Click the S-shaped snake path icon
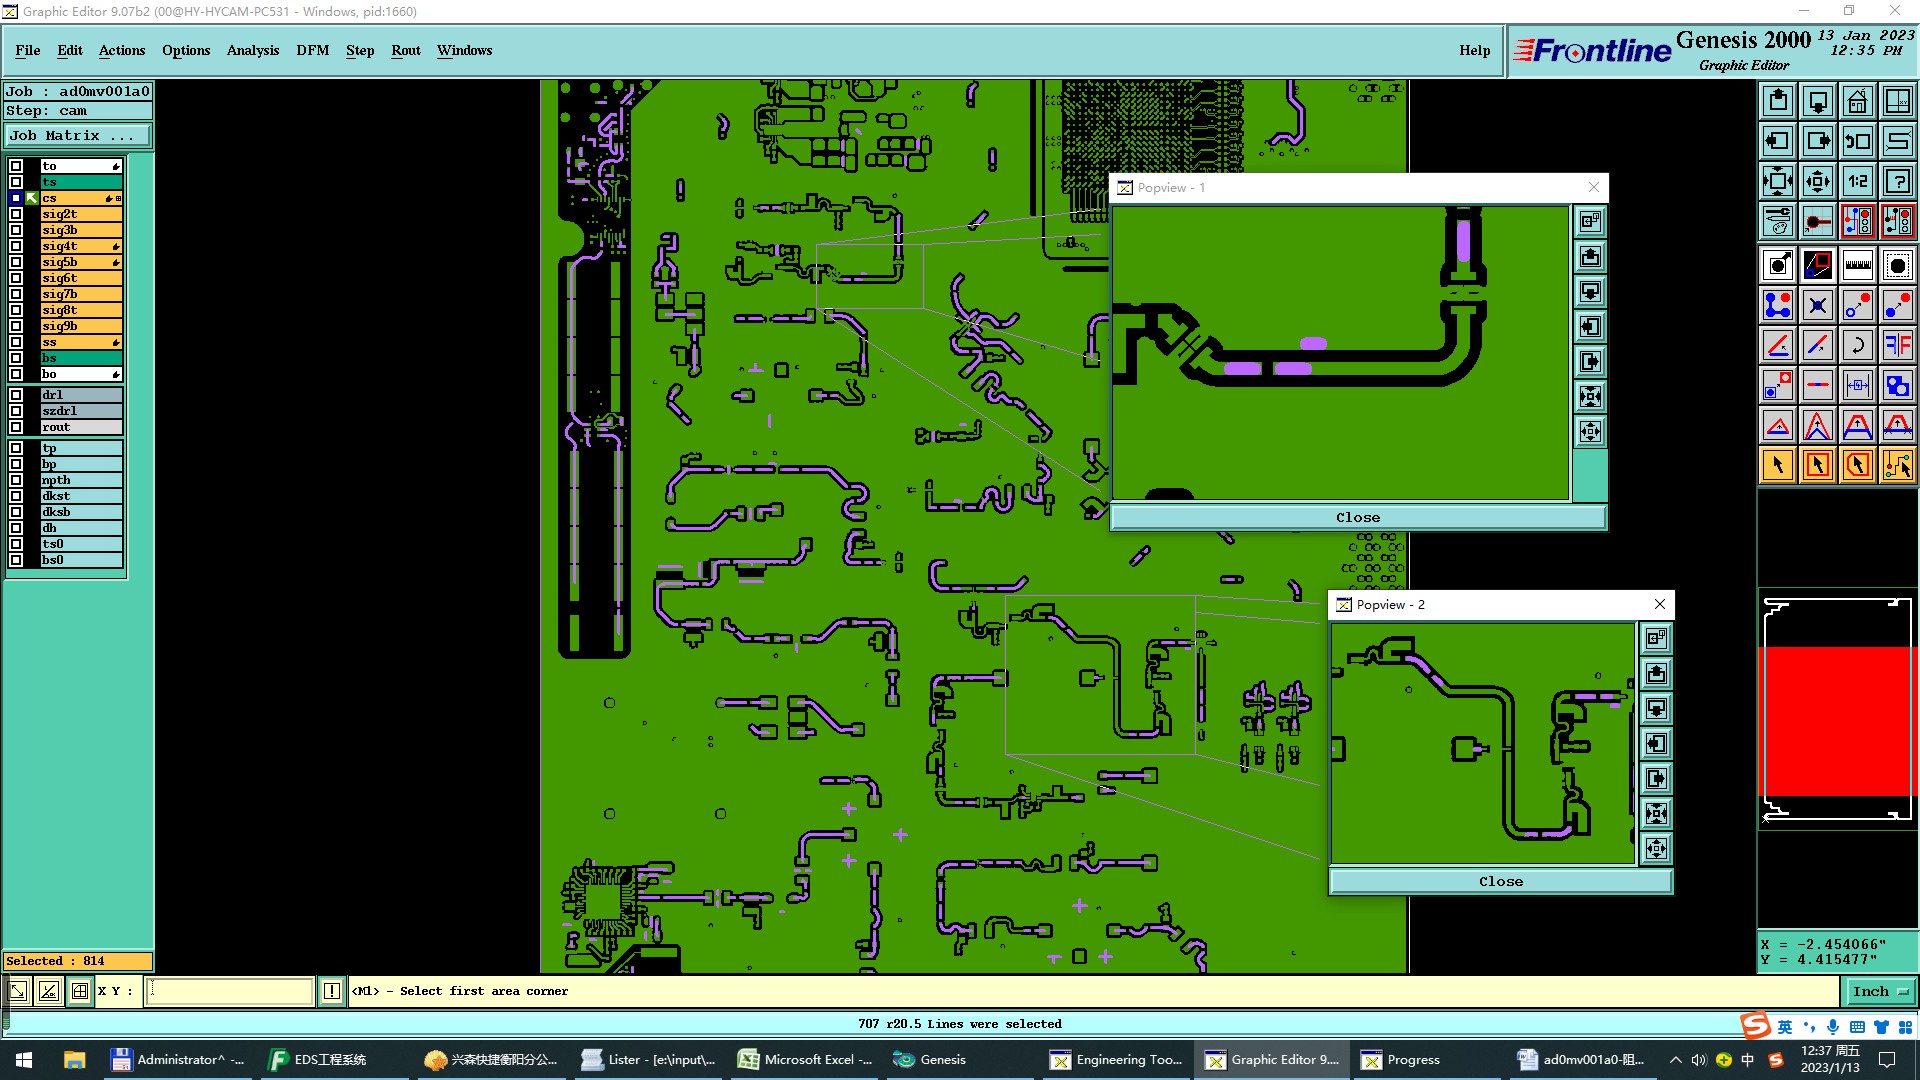 click(x=1897, y=141)
